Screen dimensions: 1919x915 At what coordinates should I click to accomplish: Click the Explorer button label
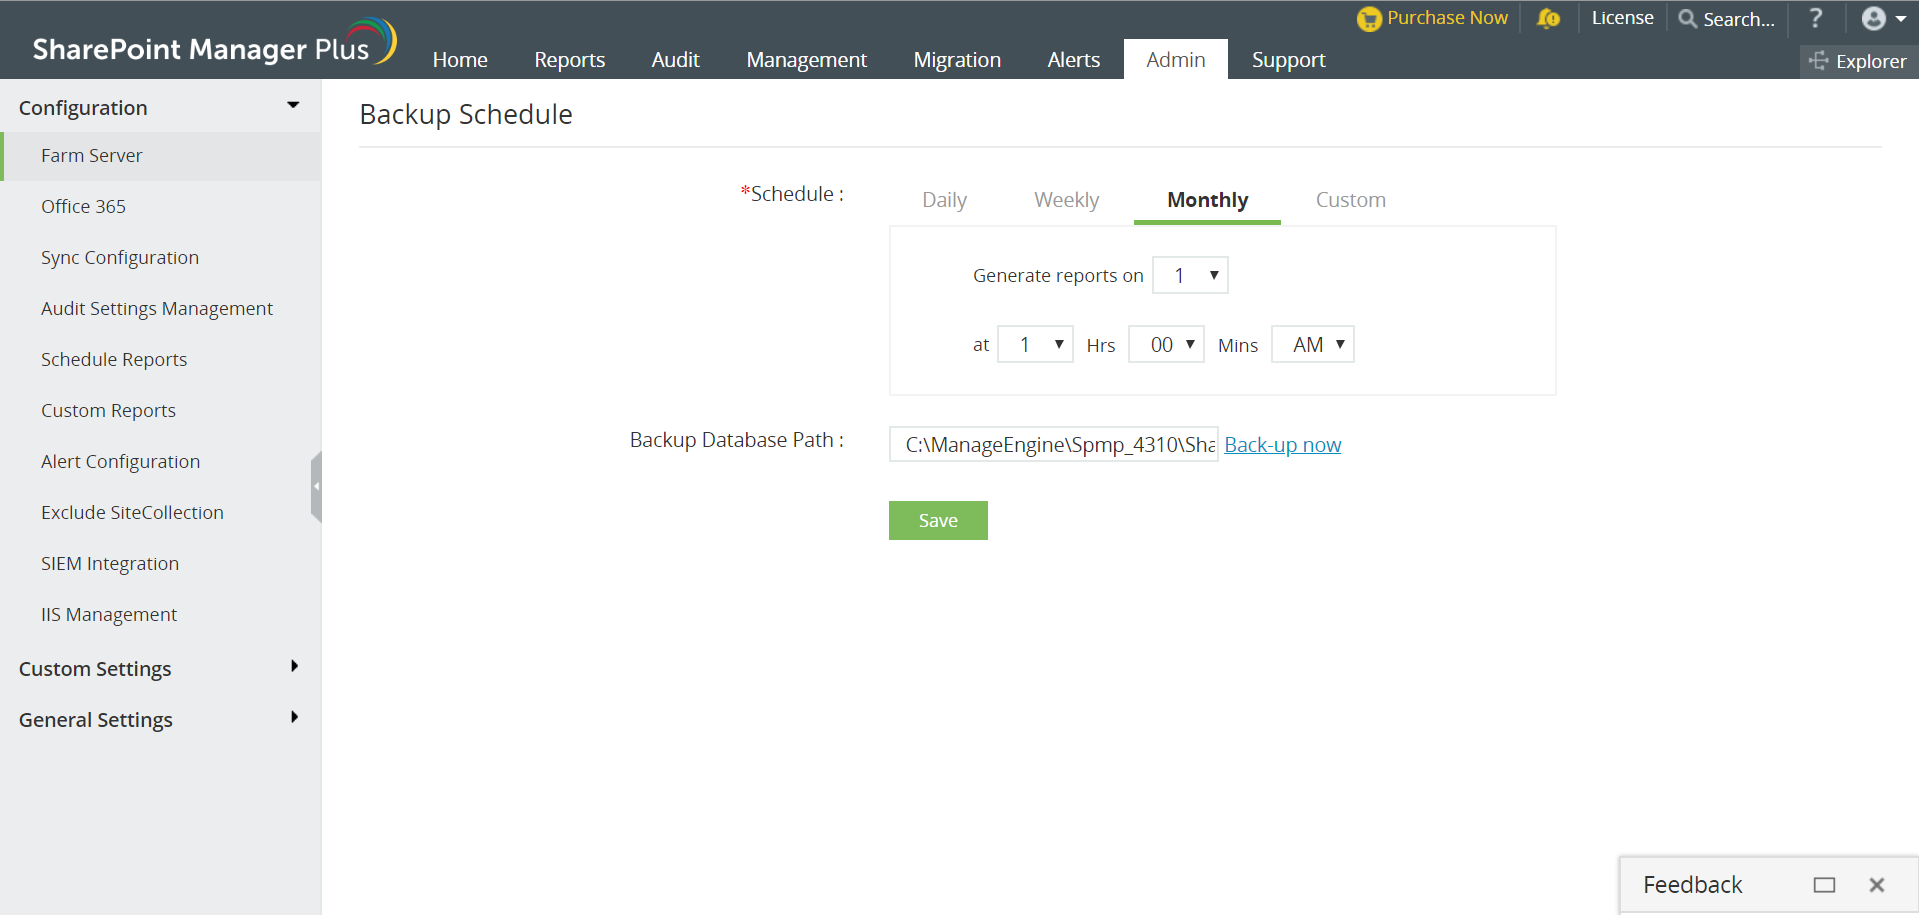(1871, 61)
